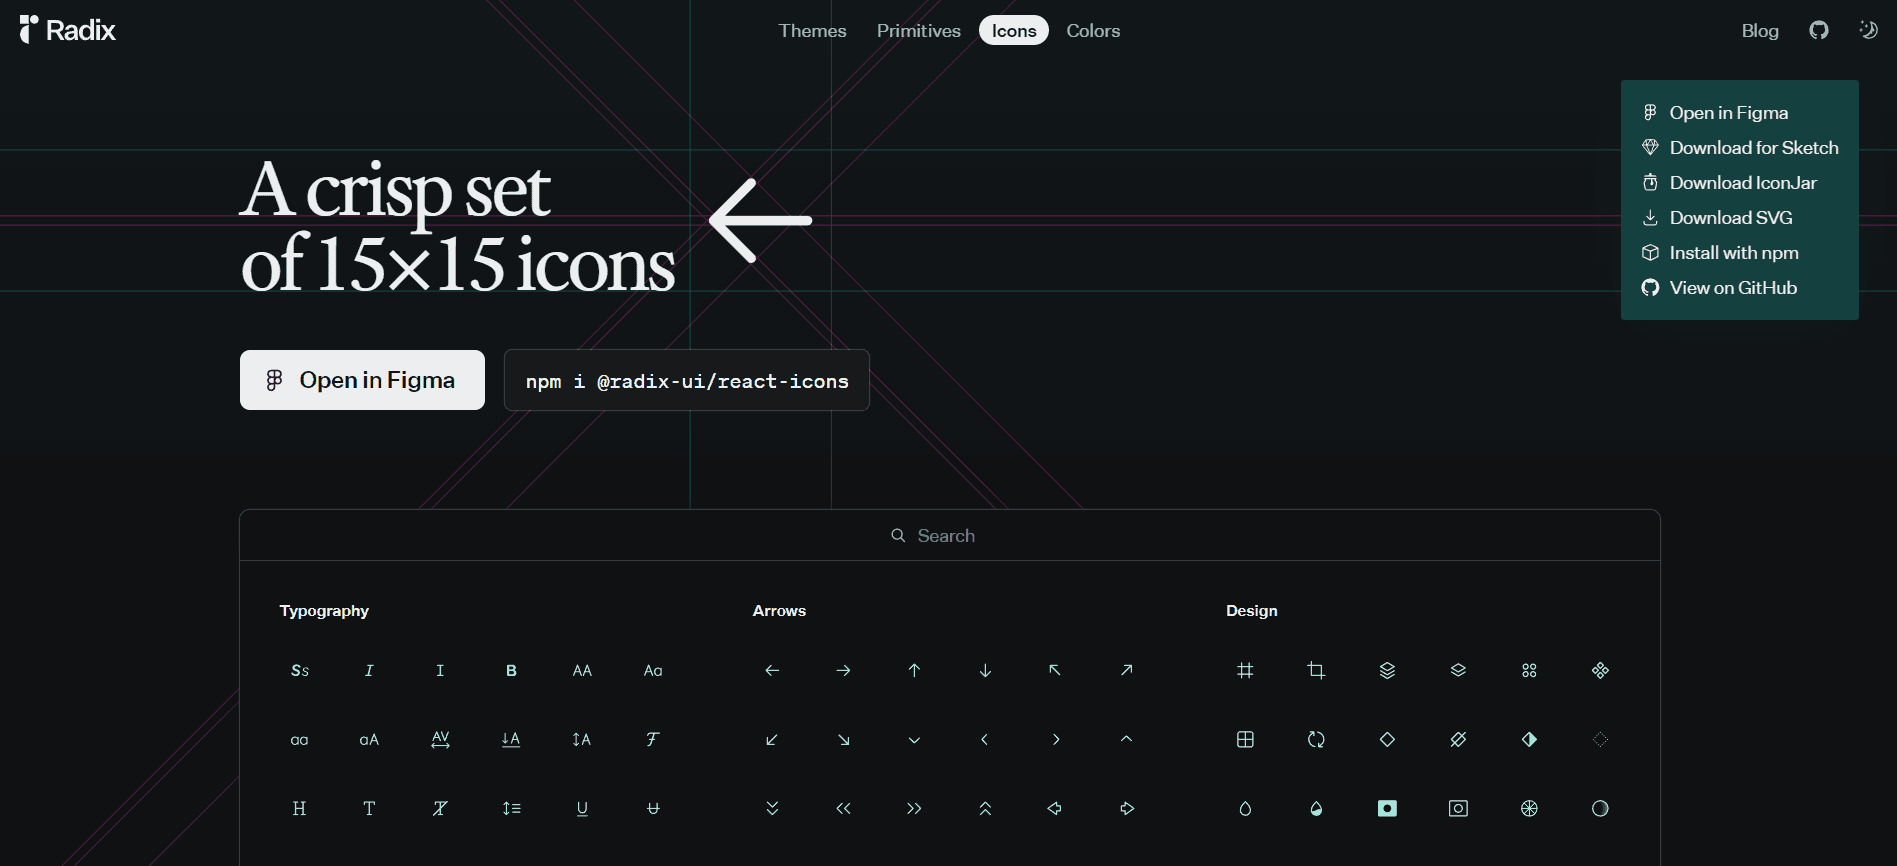Select the chevron left icon

pos(985,739)
